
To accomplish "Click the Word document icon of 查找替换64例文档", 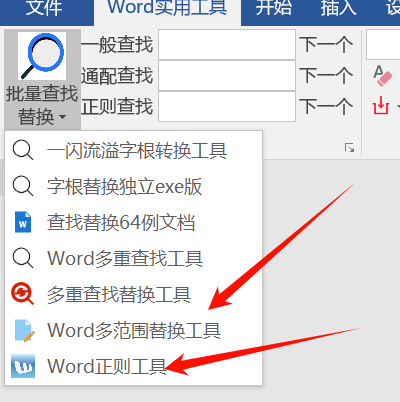I will coord(23,222).
